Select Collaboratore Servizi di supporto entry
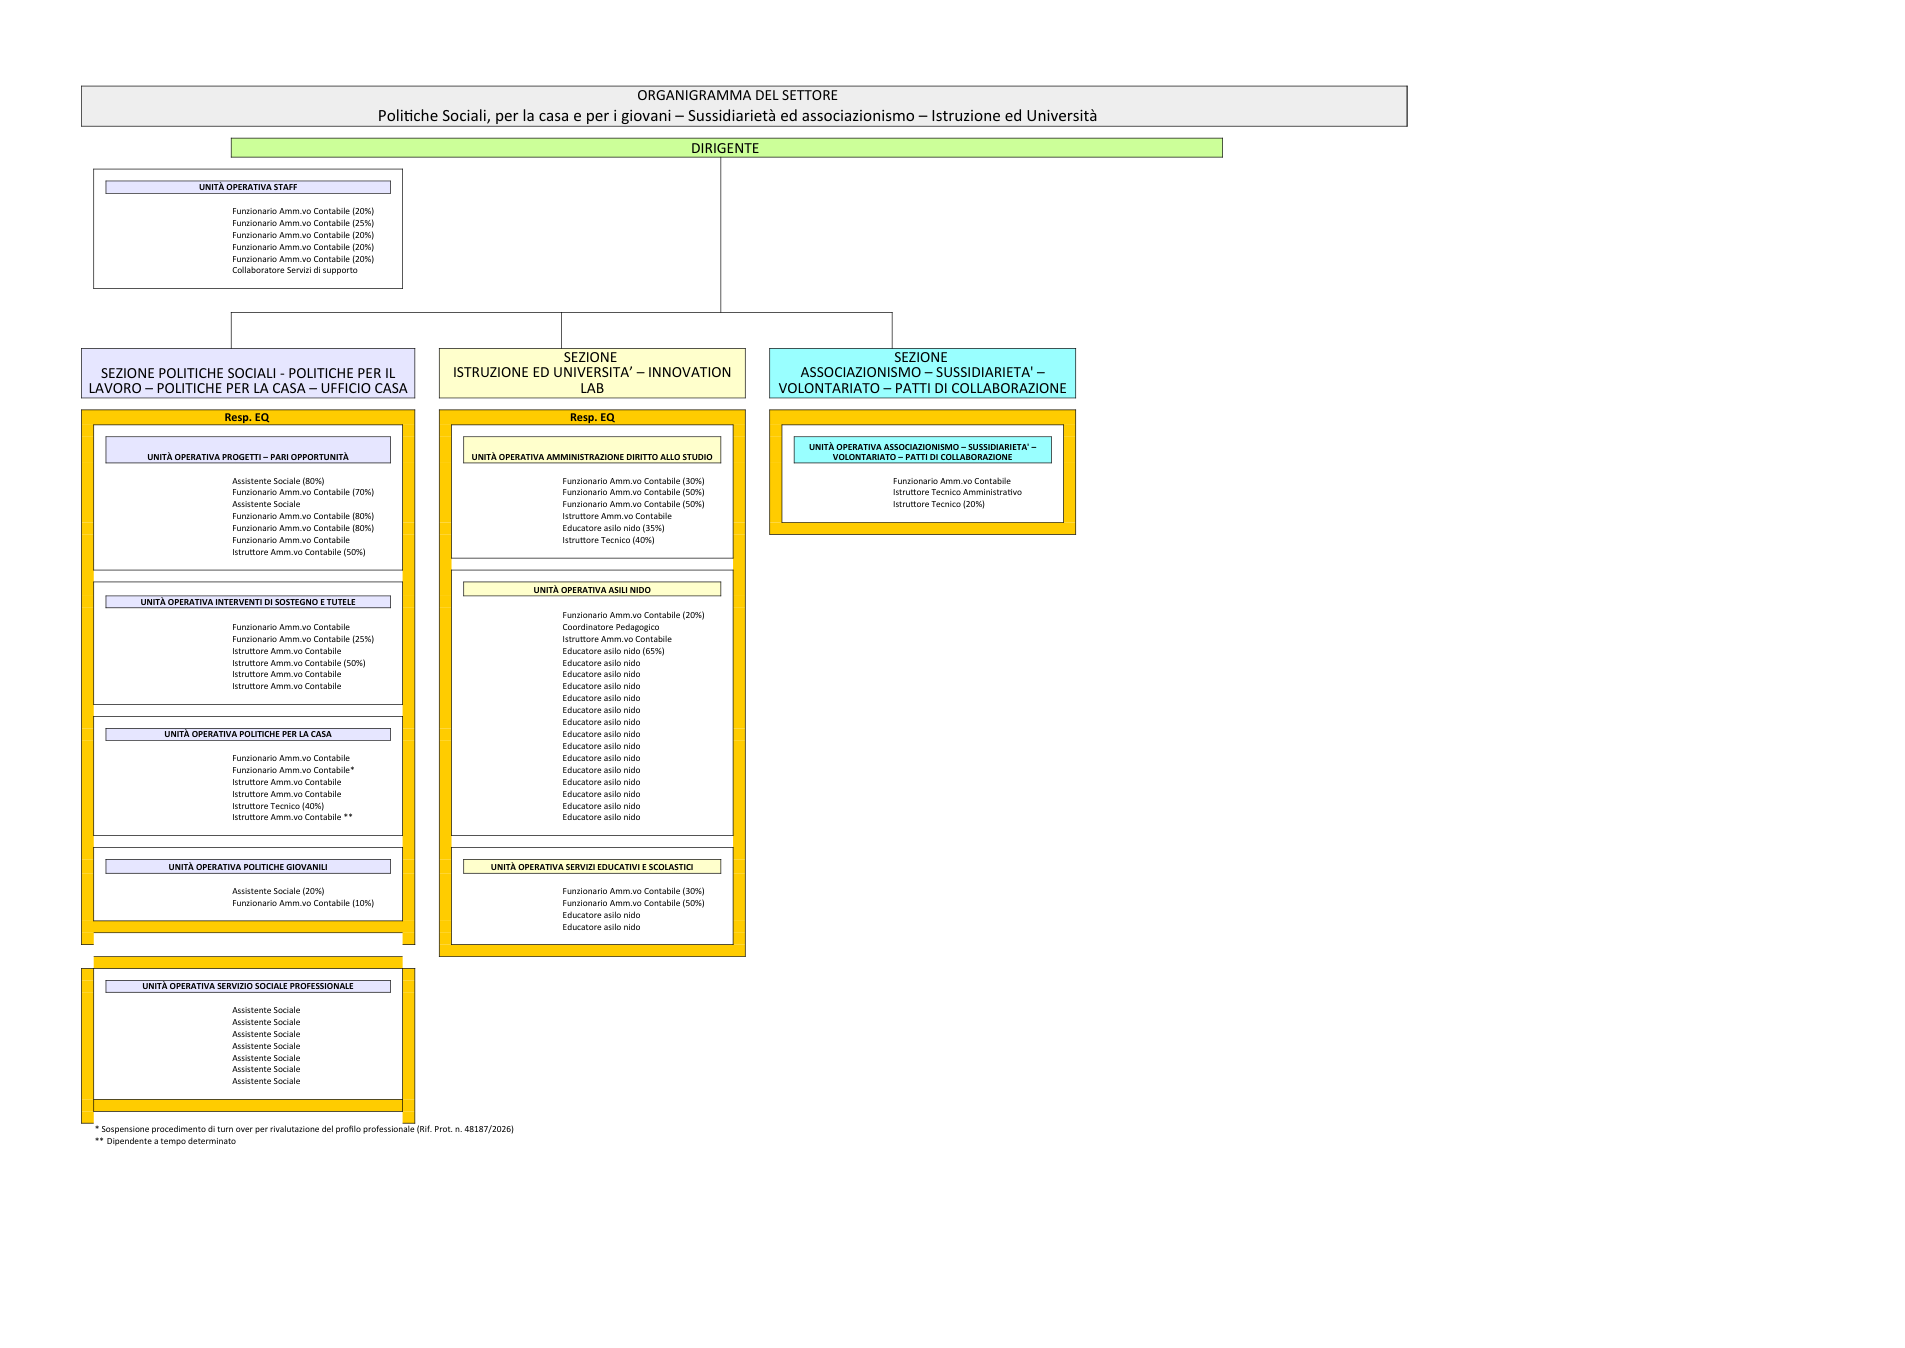Image resolution: width=1905 pixels, height=1348 pixels. (x=294, y=270)
